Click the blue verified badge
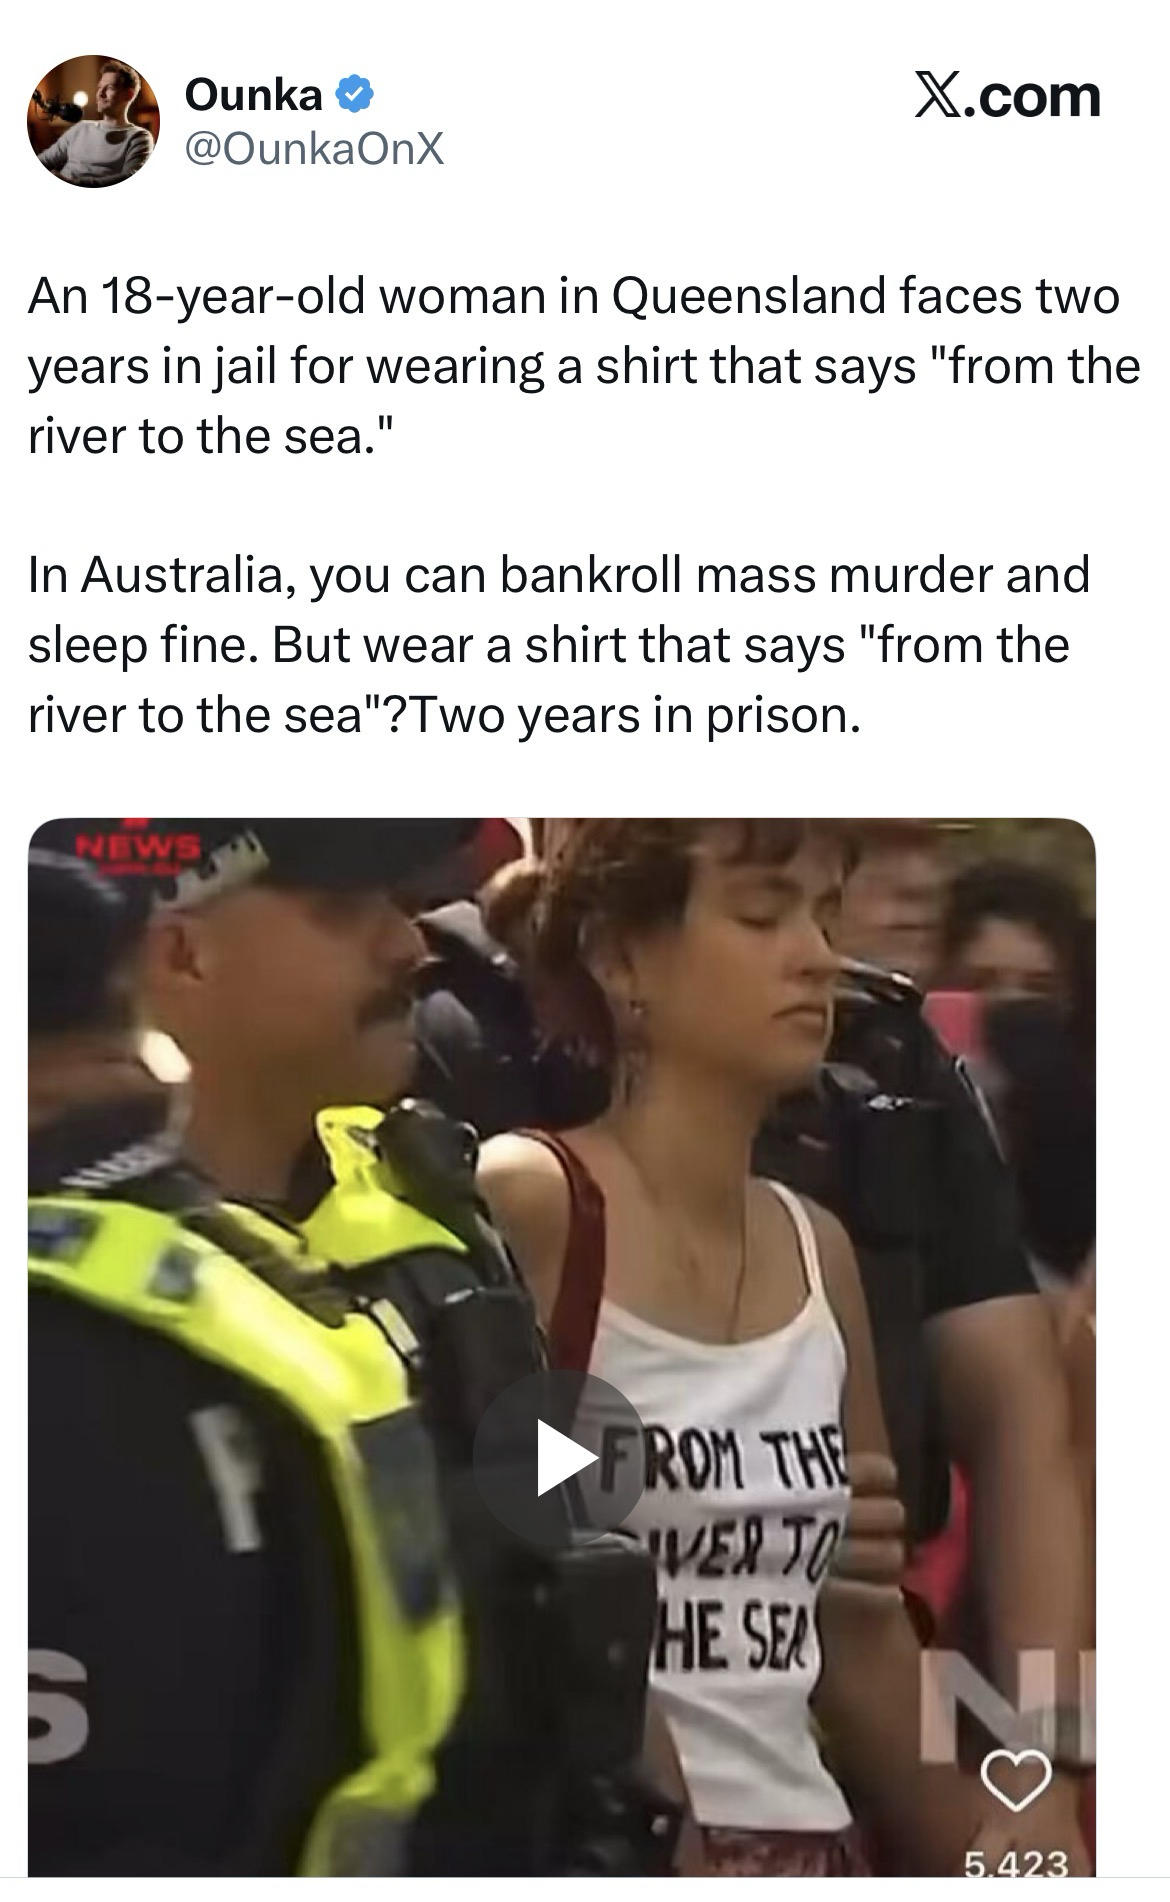Screen dimensions: 1170x1902 [354, 95]
